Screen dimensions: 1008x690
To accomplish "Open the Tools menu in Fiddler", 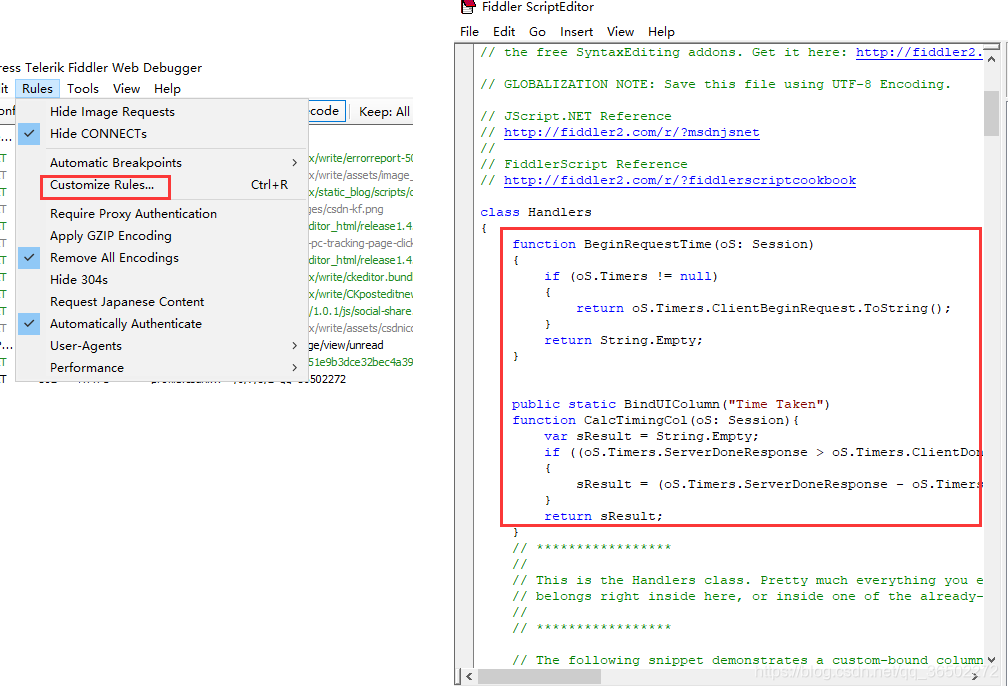I will point(83,89).
